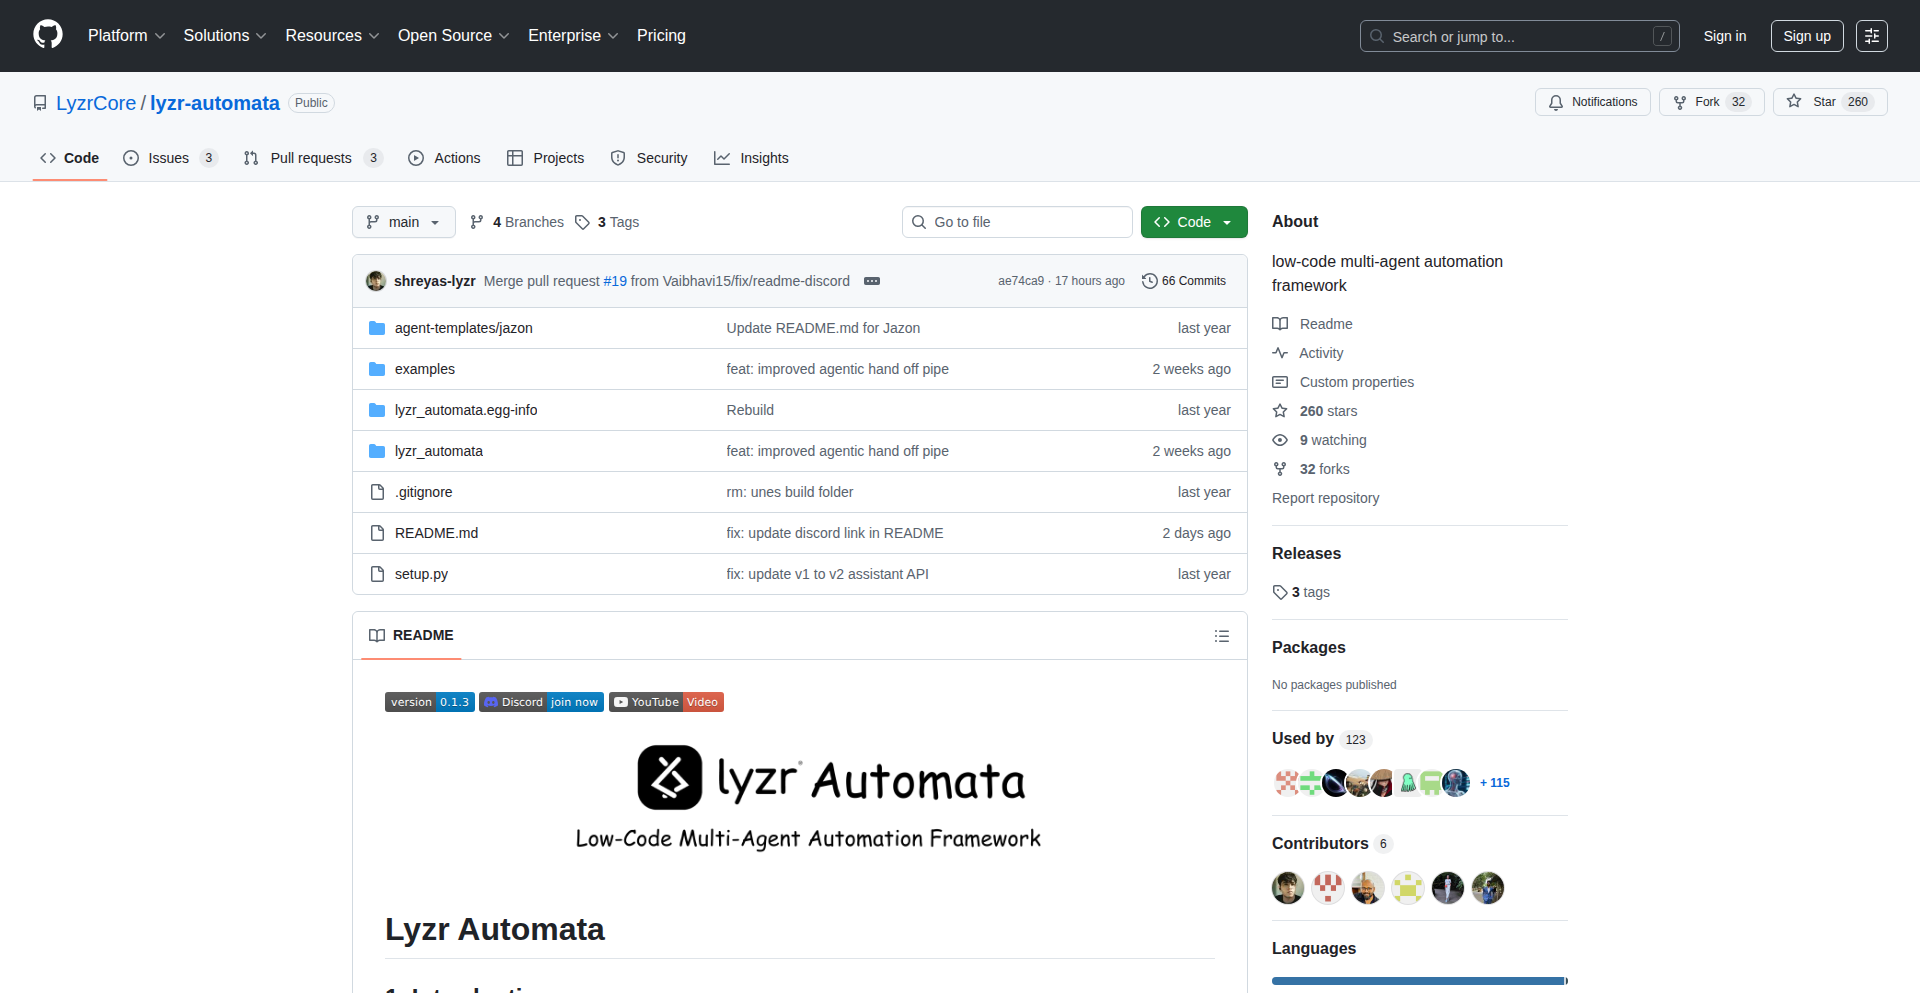
Task: Click the Activity pulse icon in the sidebar
Action: click(x=1281, y=353)
